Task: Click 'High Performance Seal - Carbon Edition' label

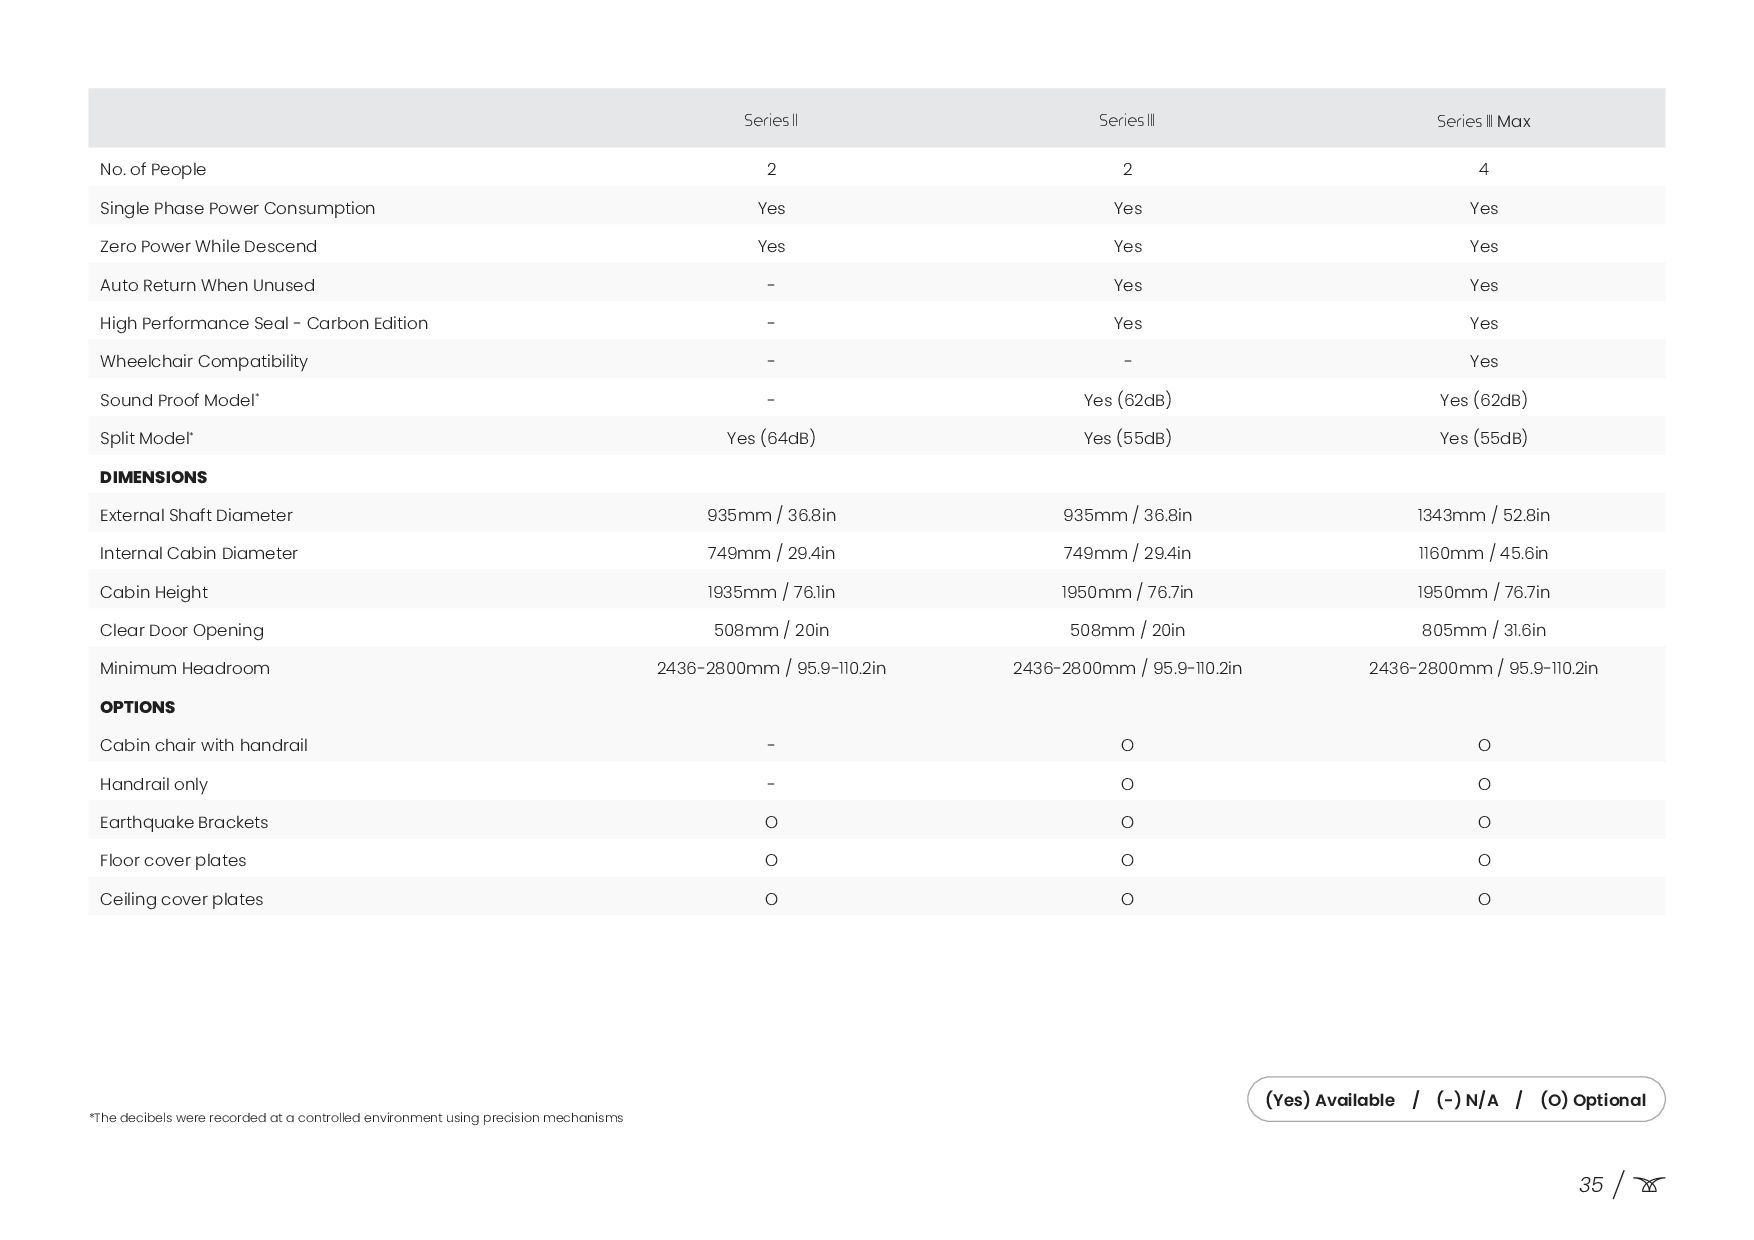Action: (264, 323)
